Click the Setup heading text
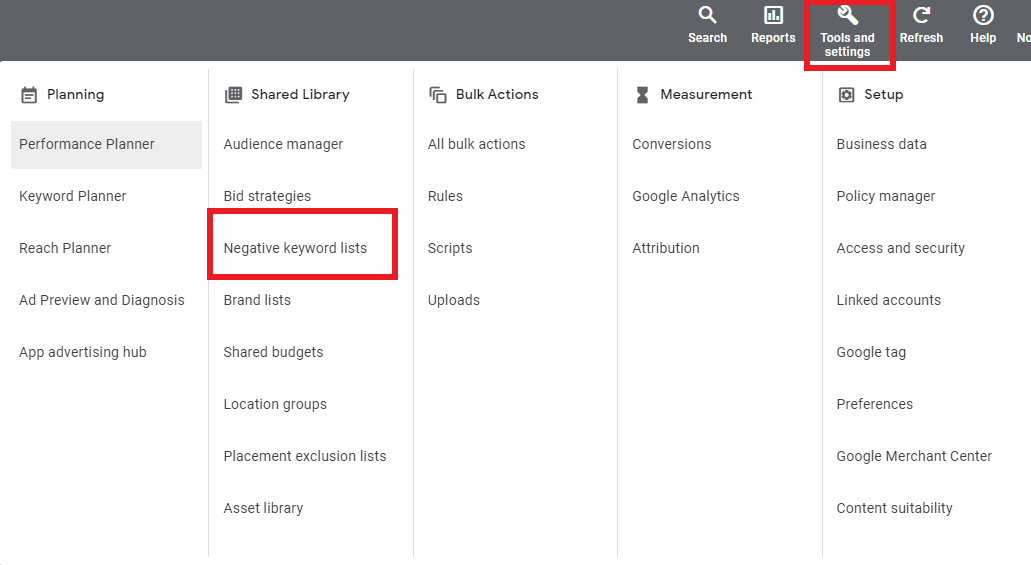Viewport: 1031px width, 565px height. click(884, 94)
